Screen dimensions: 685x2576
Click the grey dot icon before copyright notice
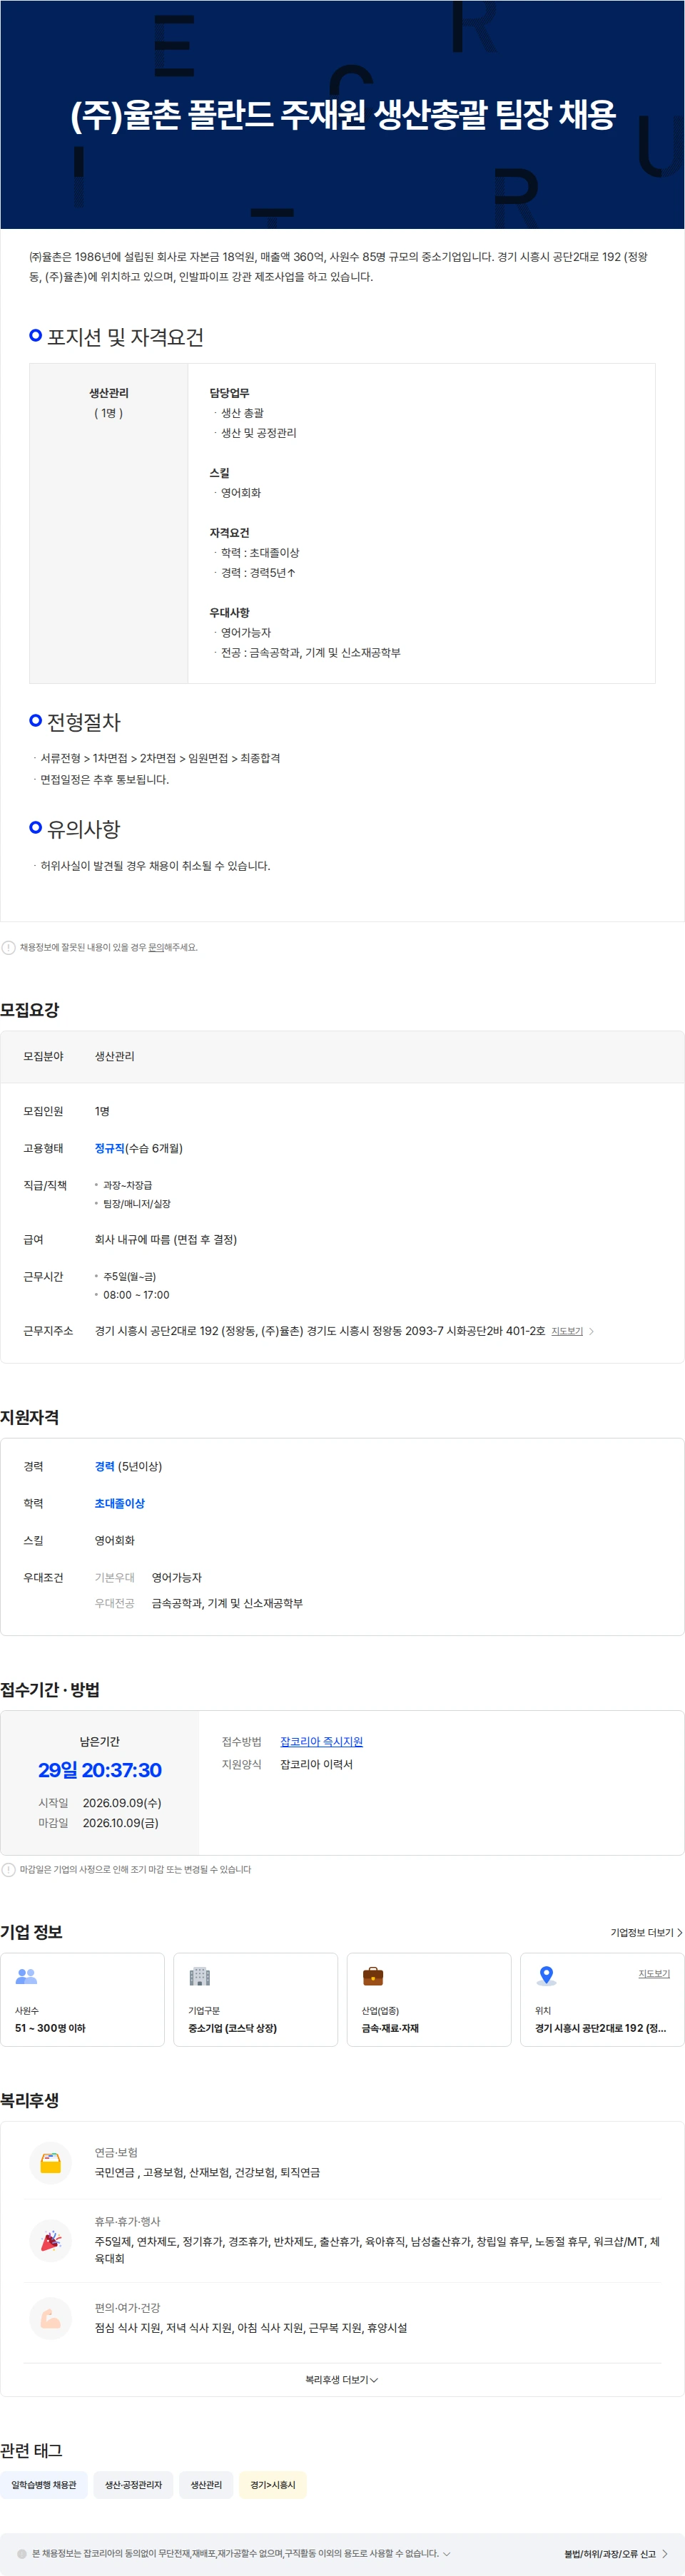tap(22, 2553)
